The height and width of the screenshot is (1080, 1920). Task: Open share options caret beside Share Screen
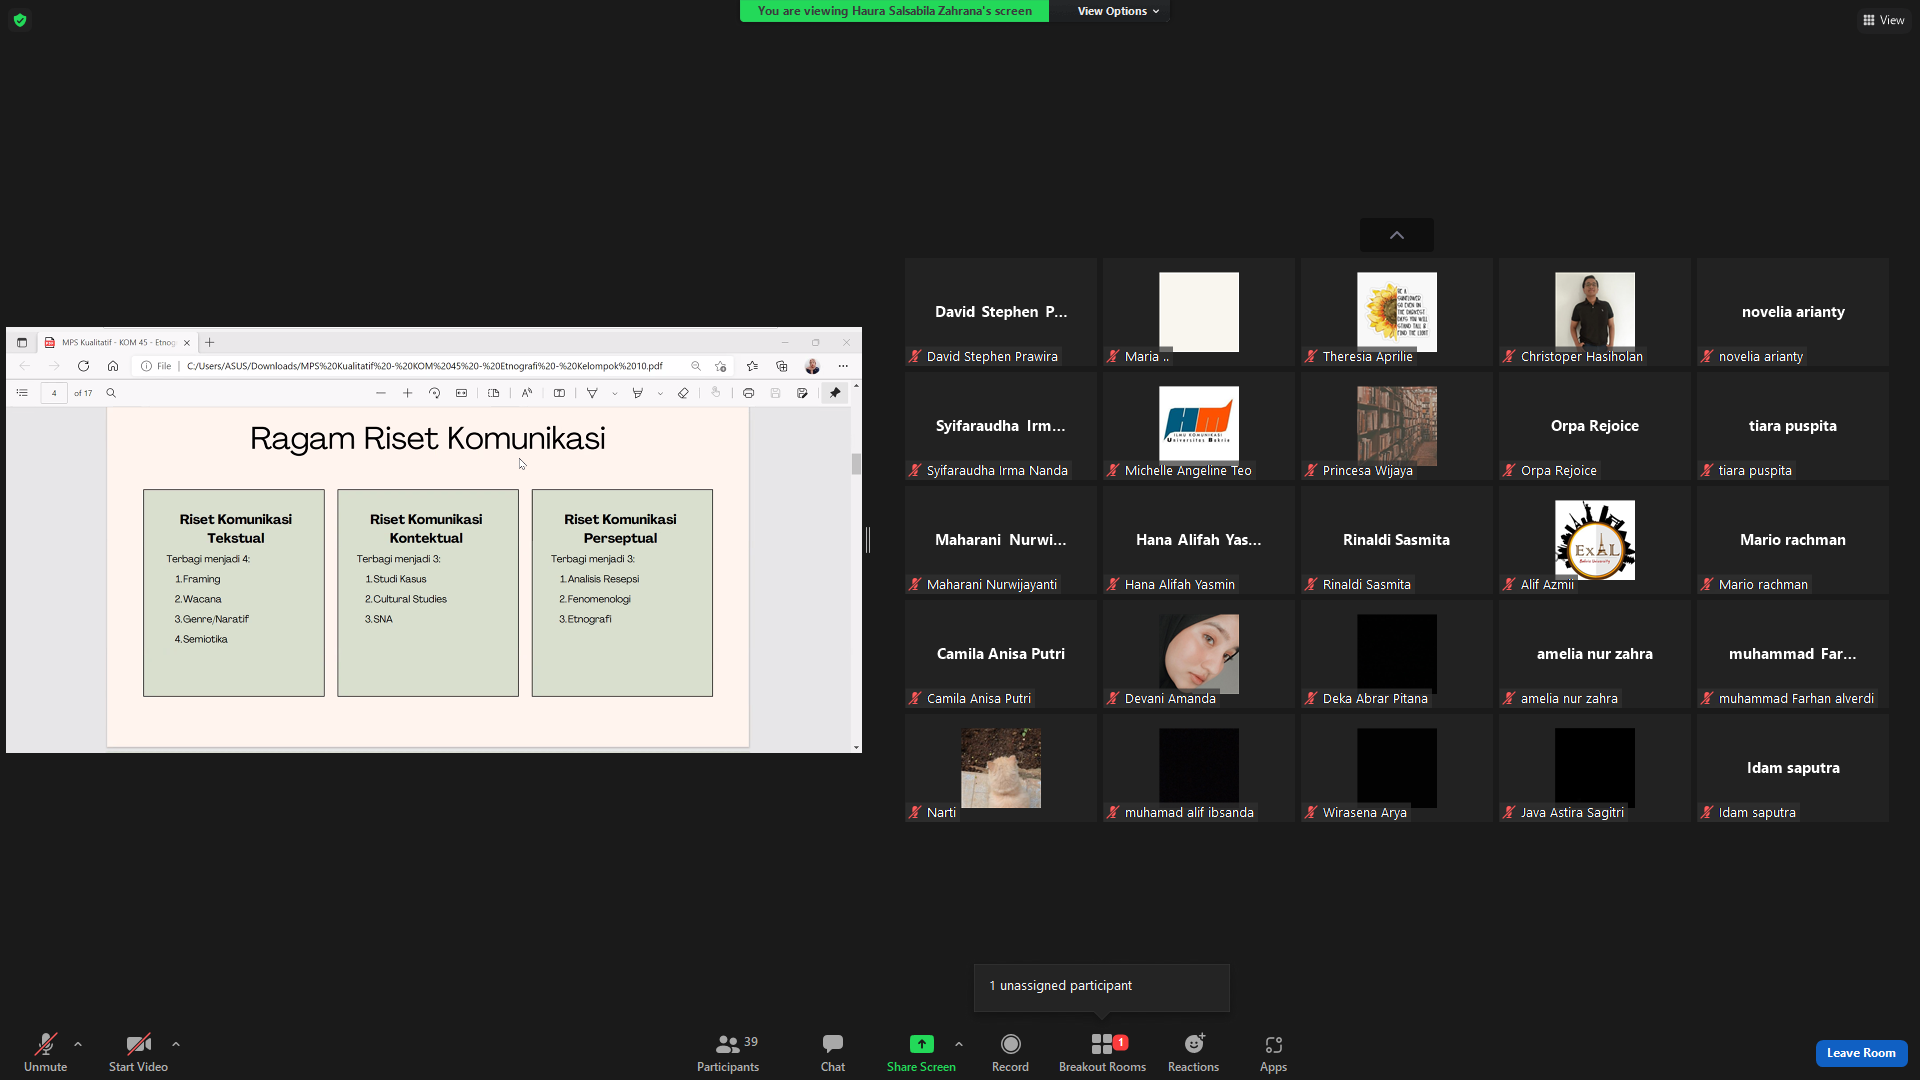(x=959, y=1044)
